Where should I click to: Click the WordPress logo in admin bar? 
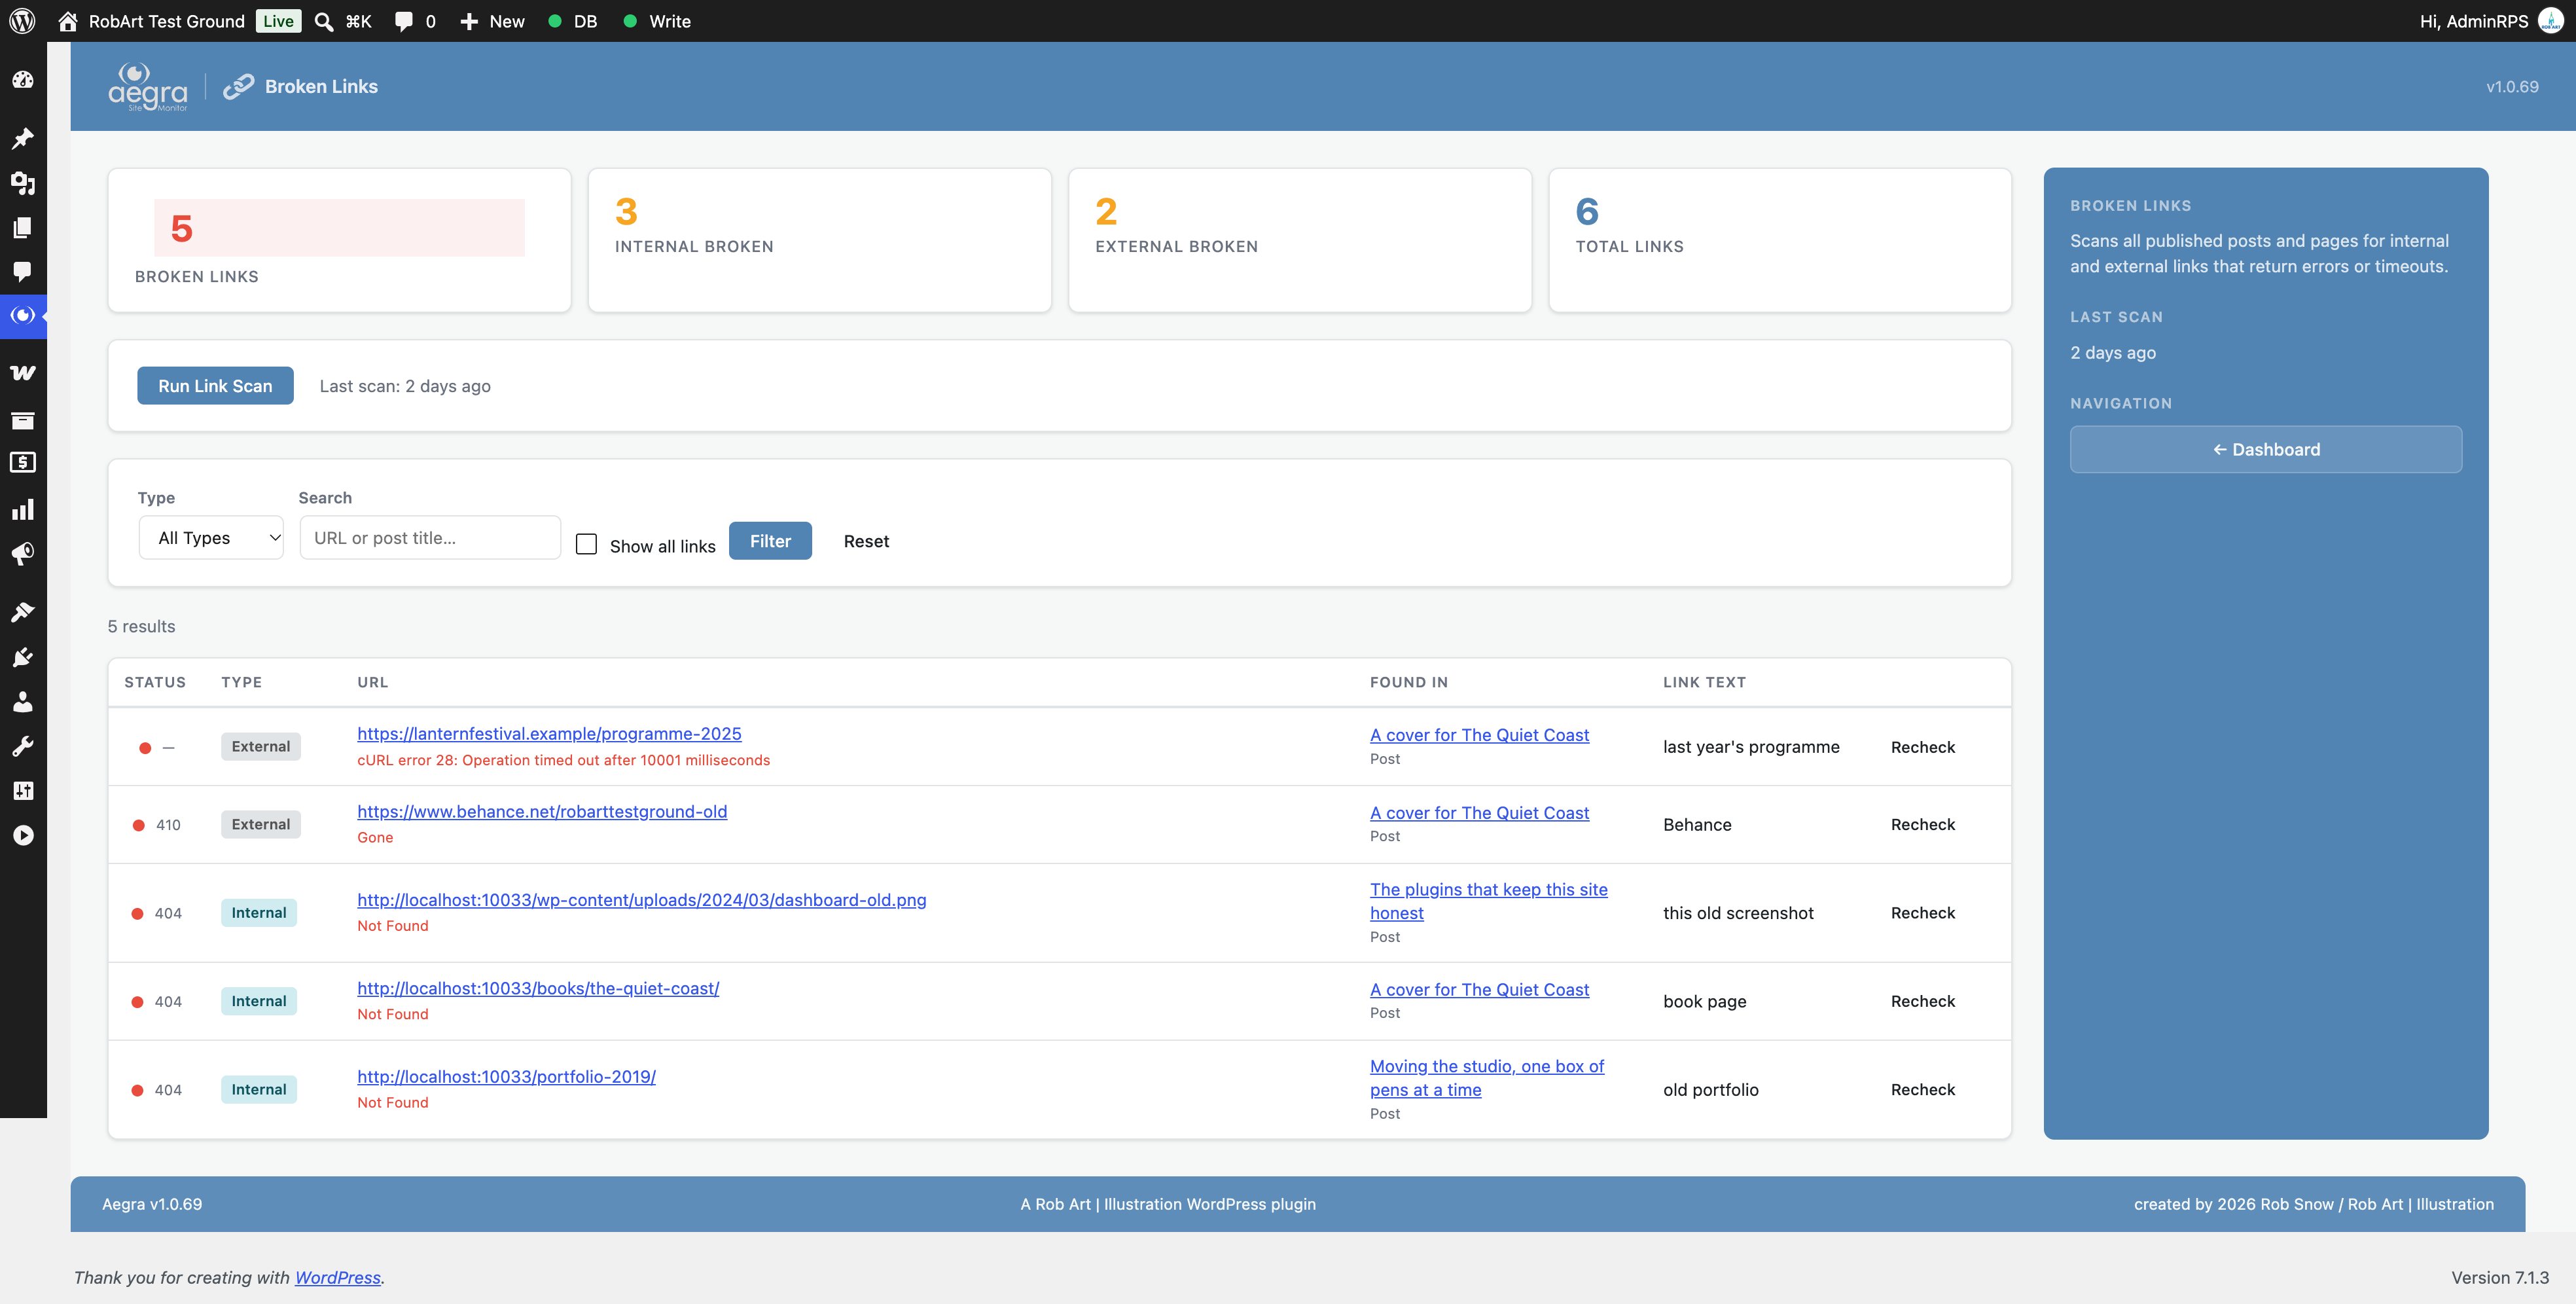(22, 21)
